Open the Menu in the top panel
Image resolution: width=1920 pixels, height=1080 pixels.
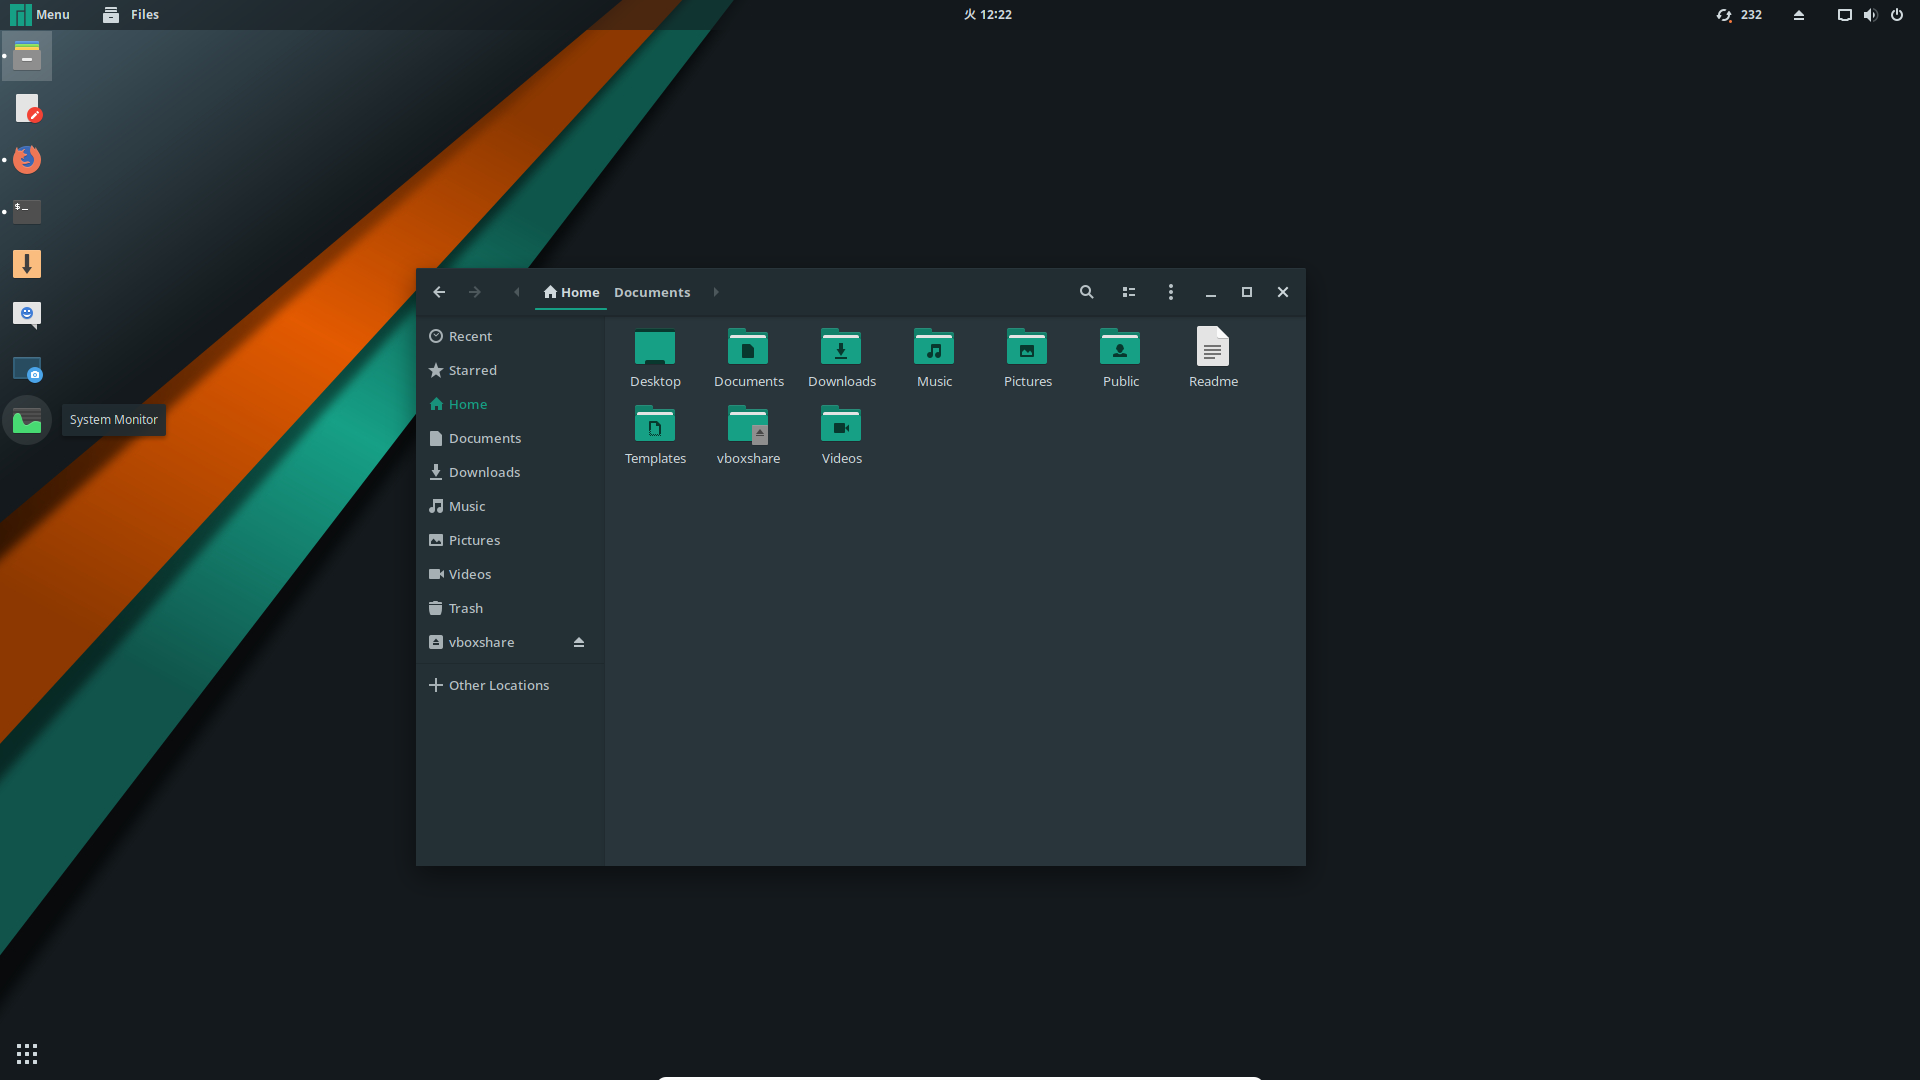point(40,14)
